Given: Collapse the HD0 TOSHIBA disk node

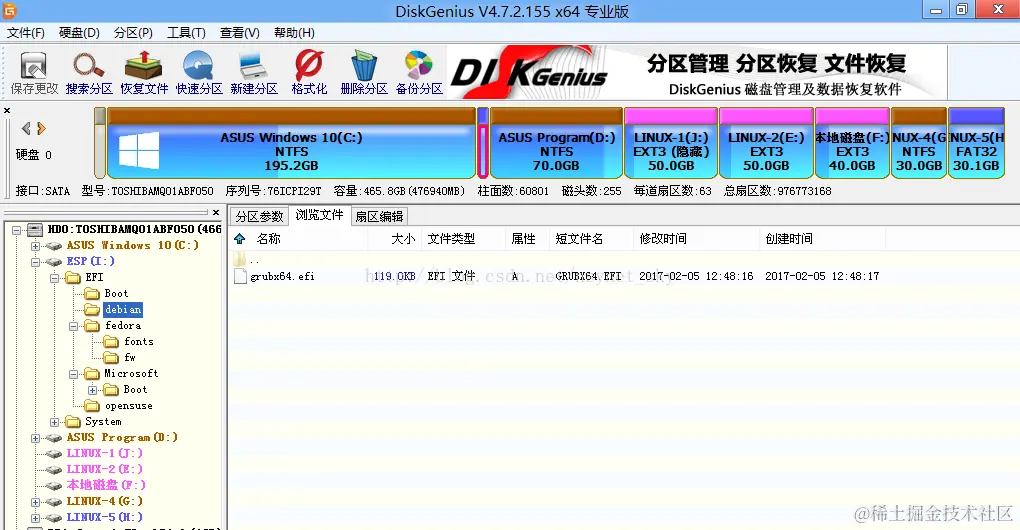Looking at the screenshot, I should (x=17, y=230).
